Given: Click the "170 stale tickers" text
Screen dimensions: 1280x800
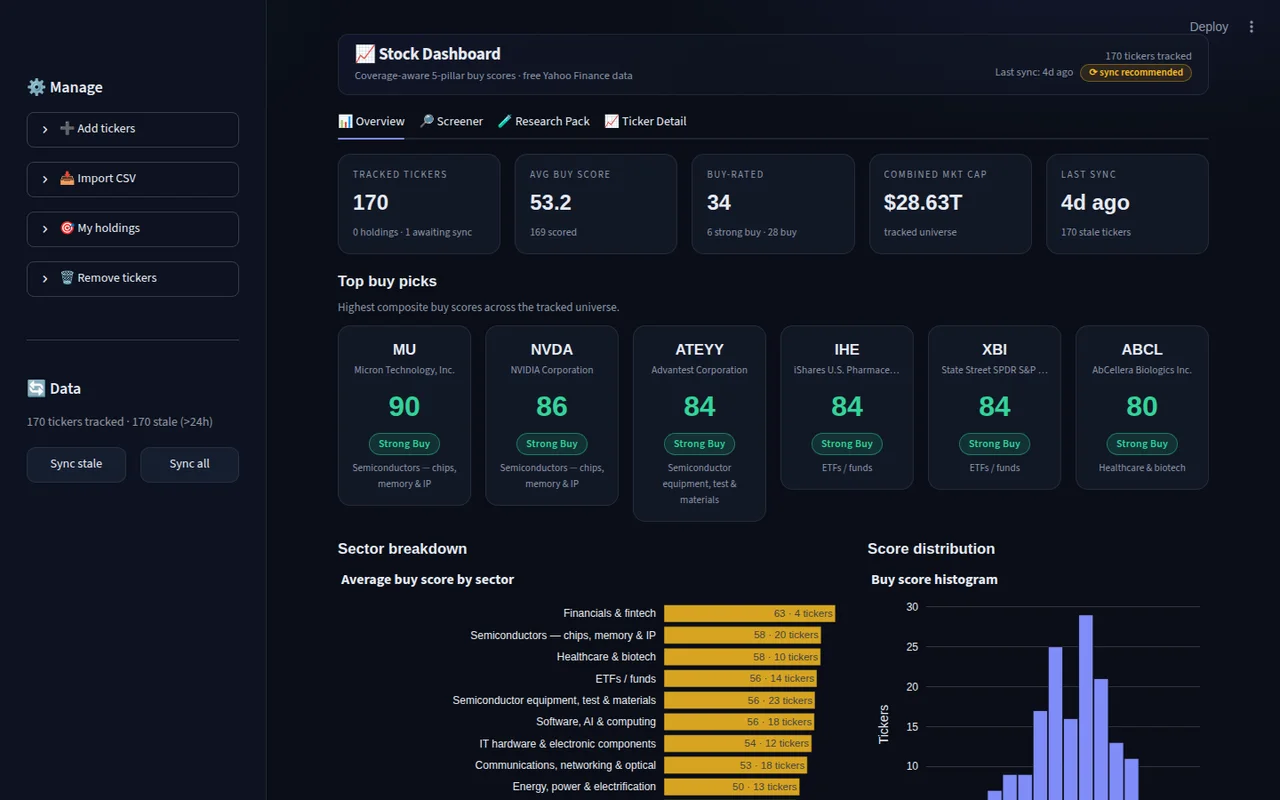Looking at the screenshot, I should [1096, 232].
